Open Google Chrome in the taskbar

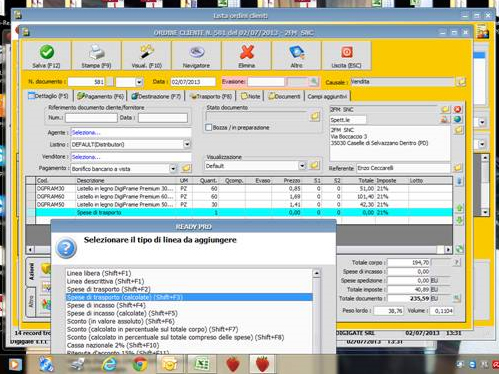point(140,364)
